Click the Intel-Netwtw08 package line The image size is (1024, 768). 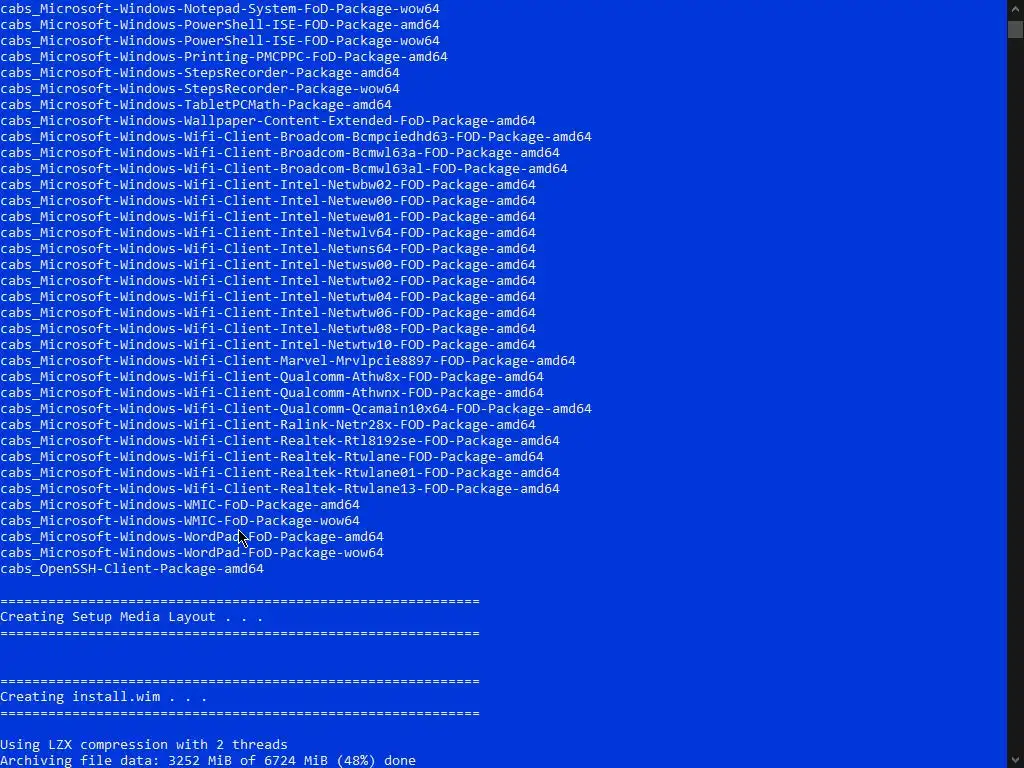[x=268, y=328]
